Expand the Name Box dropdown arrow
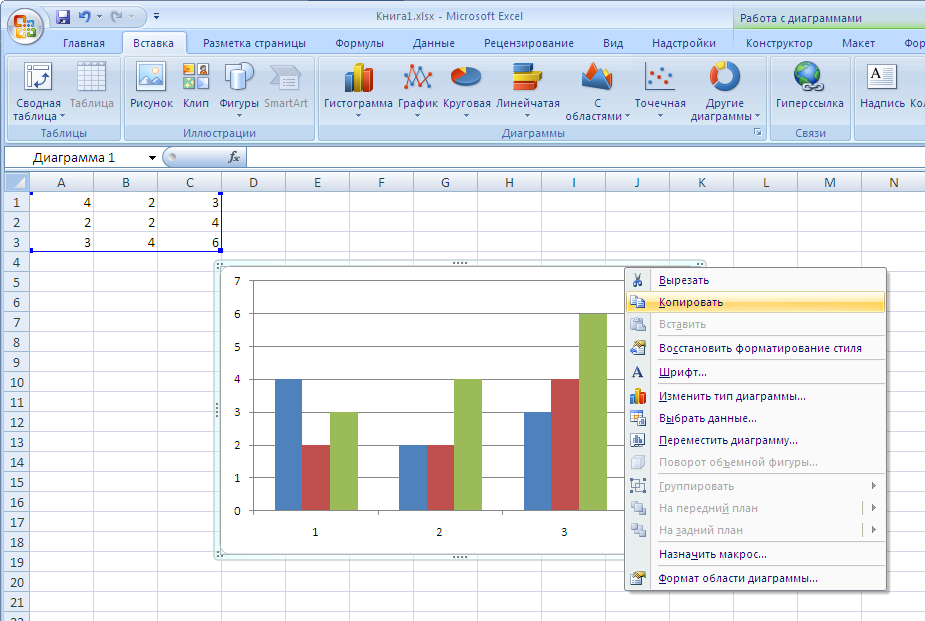 tap(152, 157)
